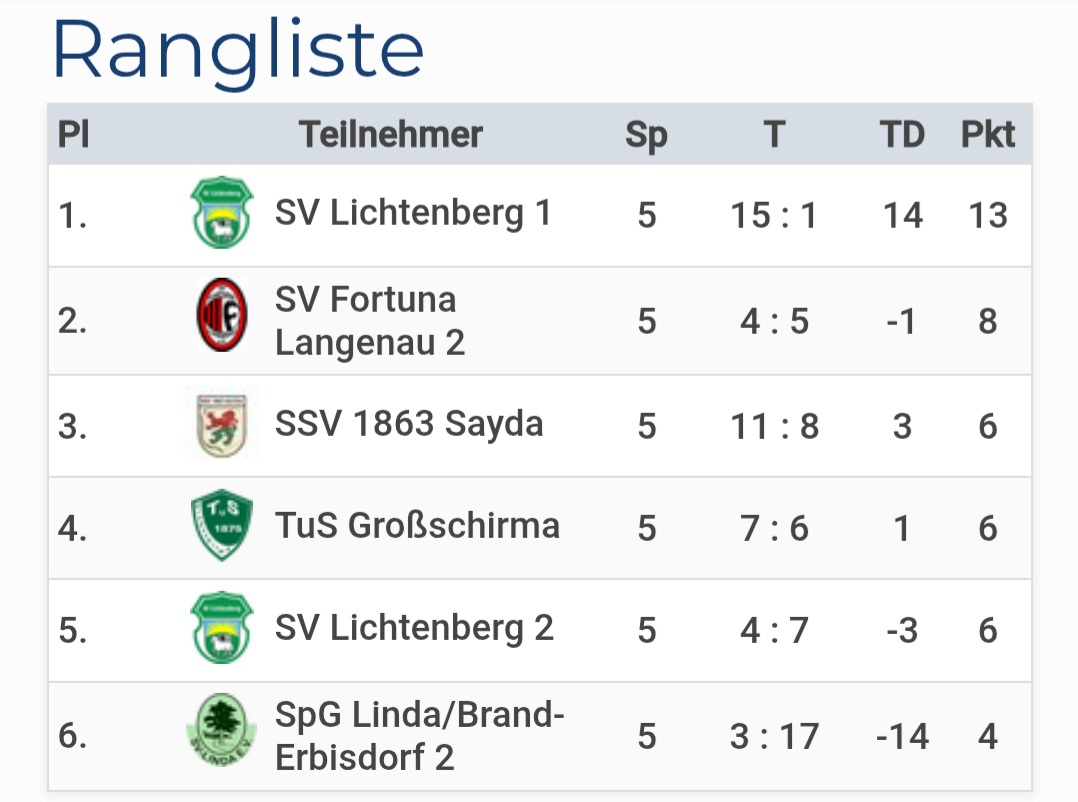The height and width of the screenshot is (802, 1078).
Task: Open SpG Linda/Brand-Erbisdorf 2 team page
Action: [x=419, y=736]
